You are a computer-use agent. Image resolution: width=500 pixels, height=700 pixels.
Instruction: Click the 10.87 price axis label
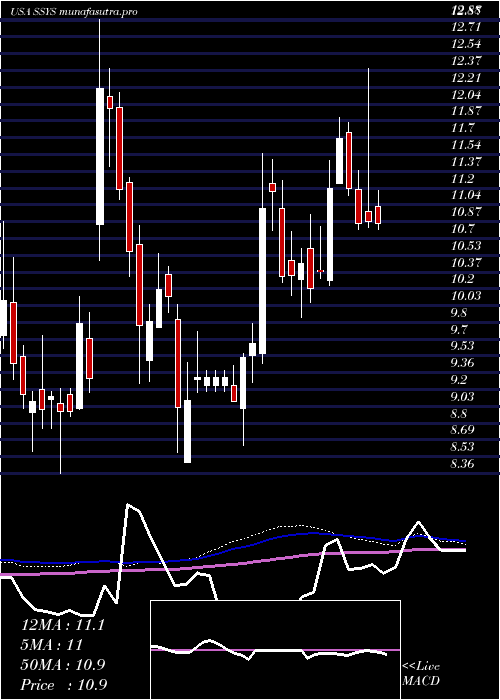click(x=466, y=212)
